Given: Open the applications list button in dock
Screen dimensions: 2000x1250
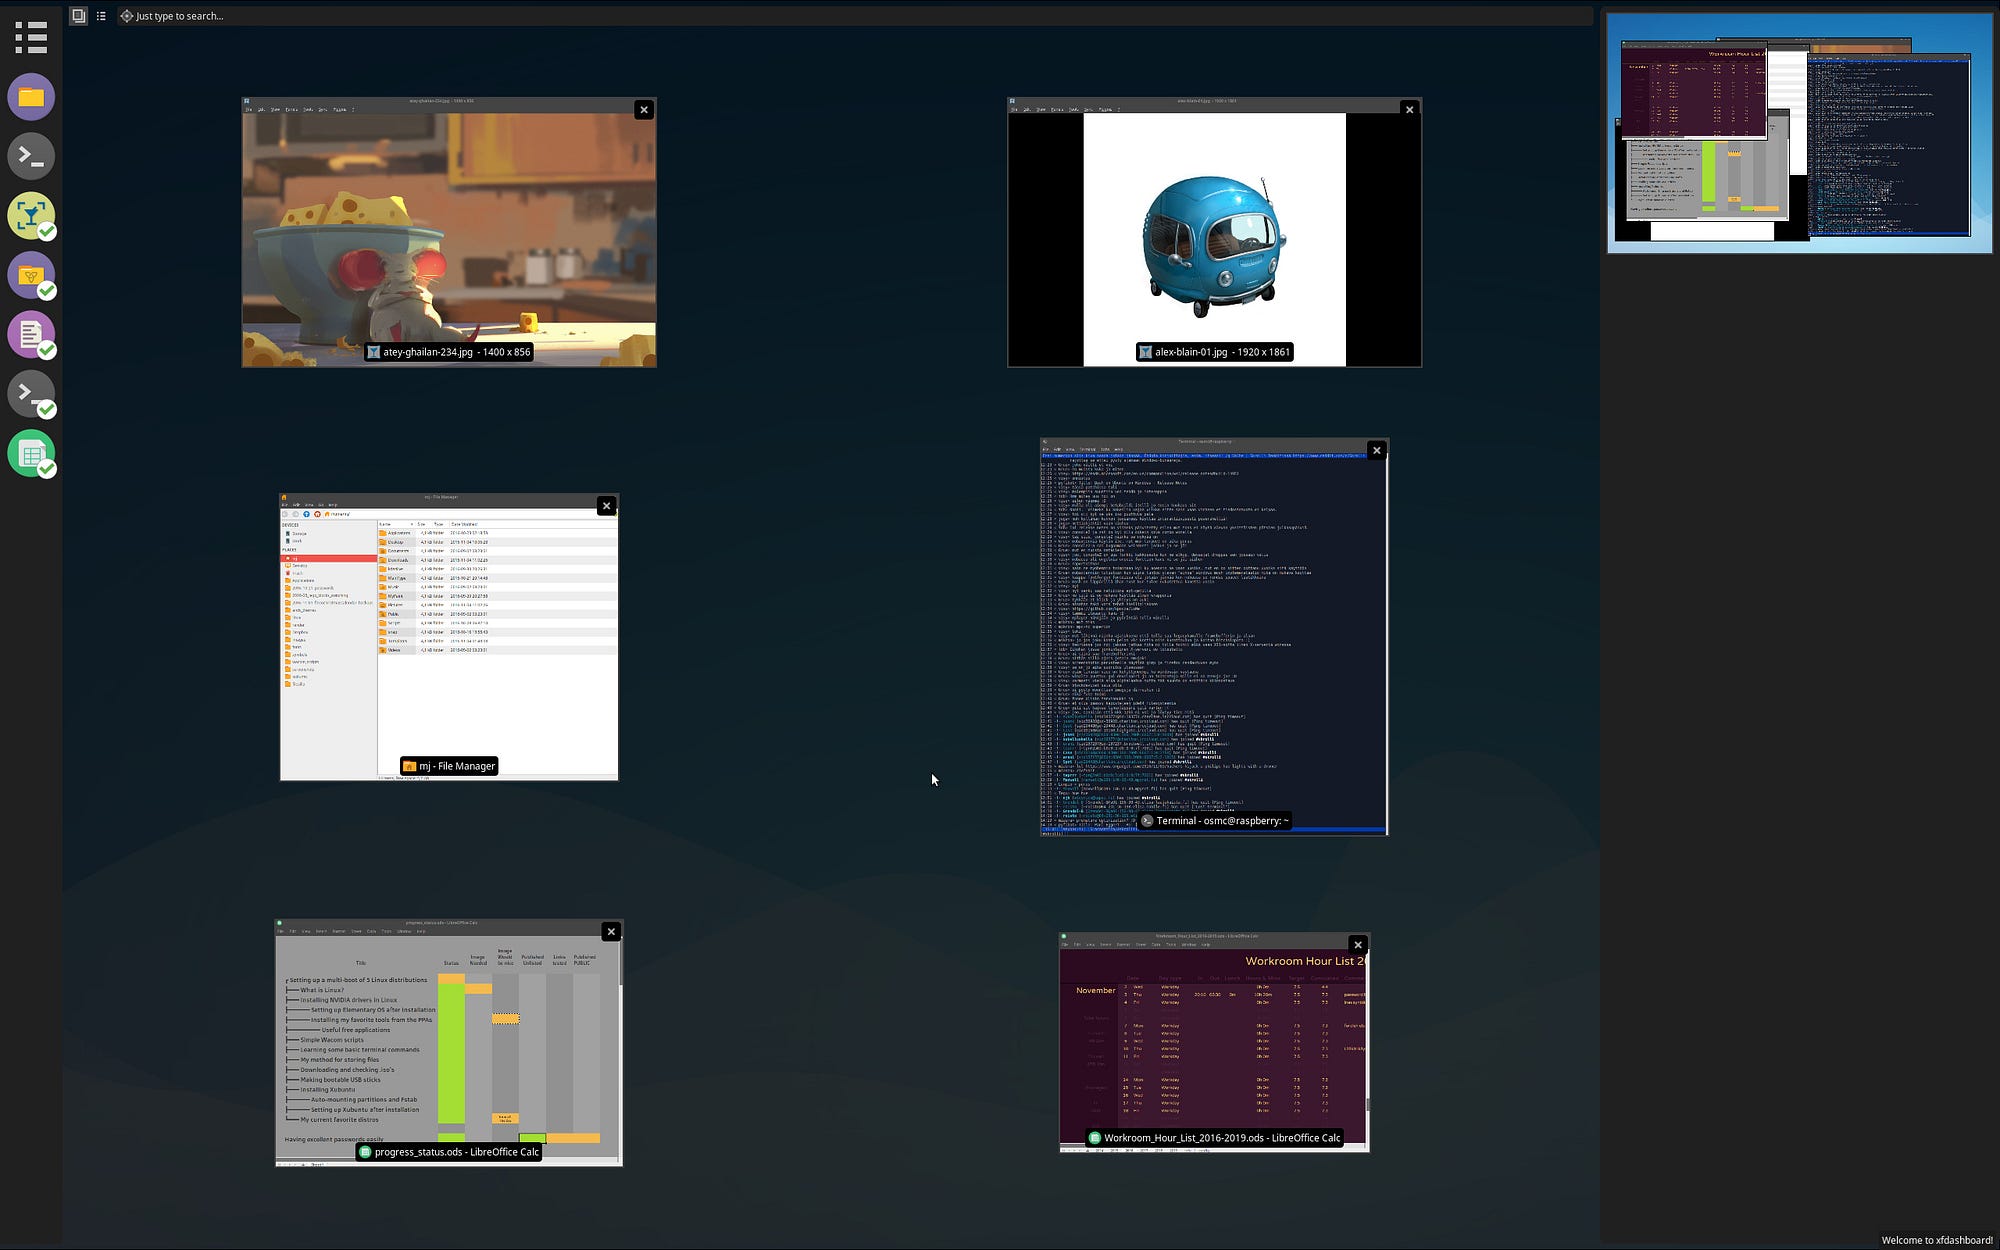Looking at the screenshot, I should tap(31, 37).
